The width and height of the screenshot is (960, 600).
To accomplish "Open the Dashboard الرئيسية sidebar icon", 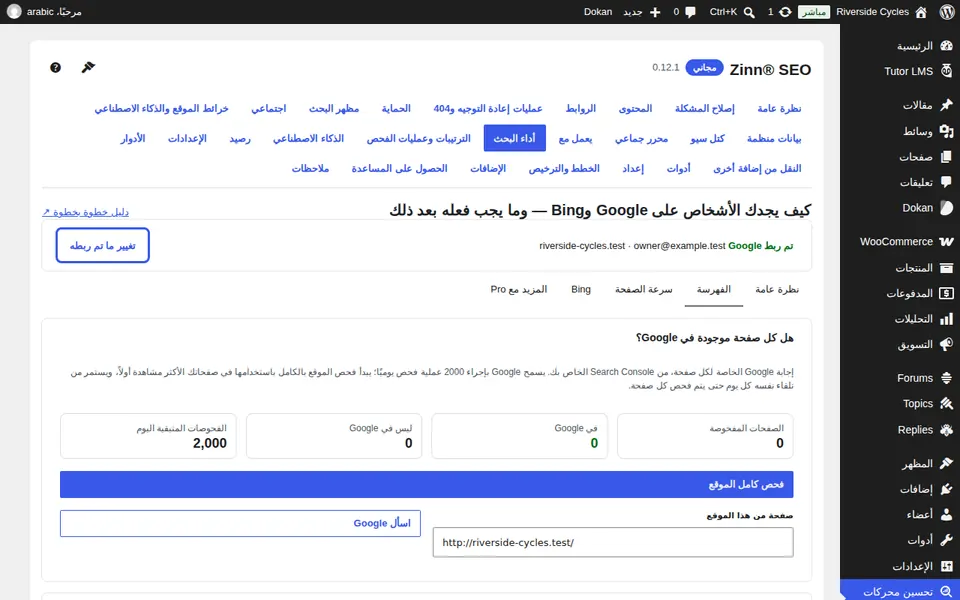I will tap(946, 46).
